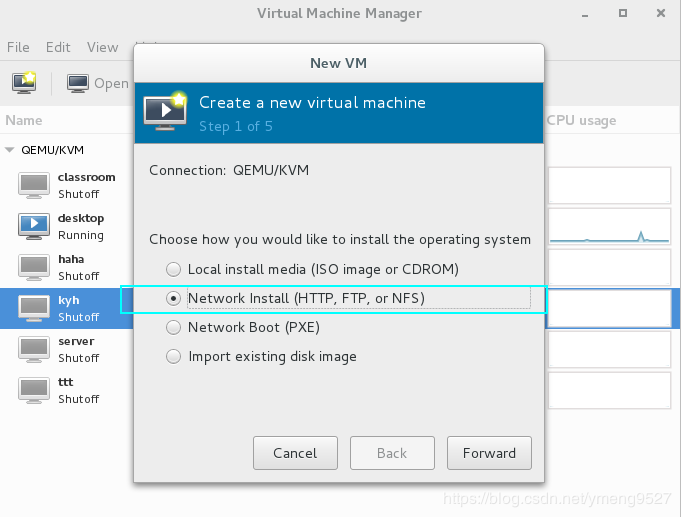Select the desktop VM name text
The height and width of the screenshot is (517, 681).
tap(81, 219)
